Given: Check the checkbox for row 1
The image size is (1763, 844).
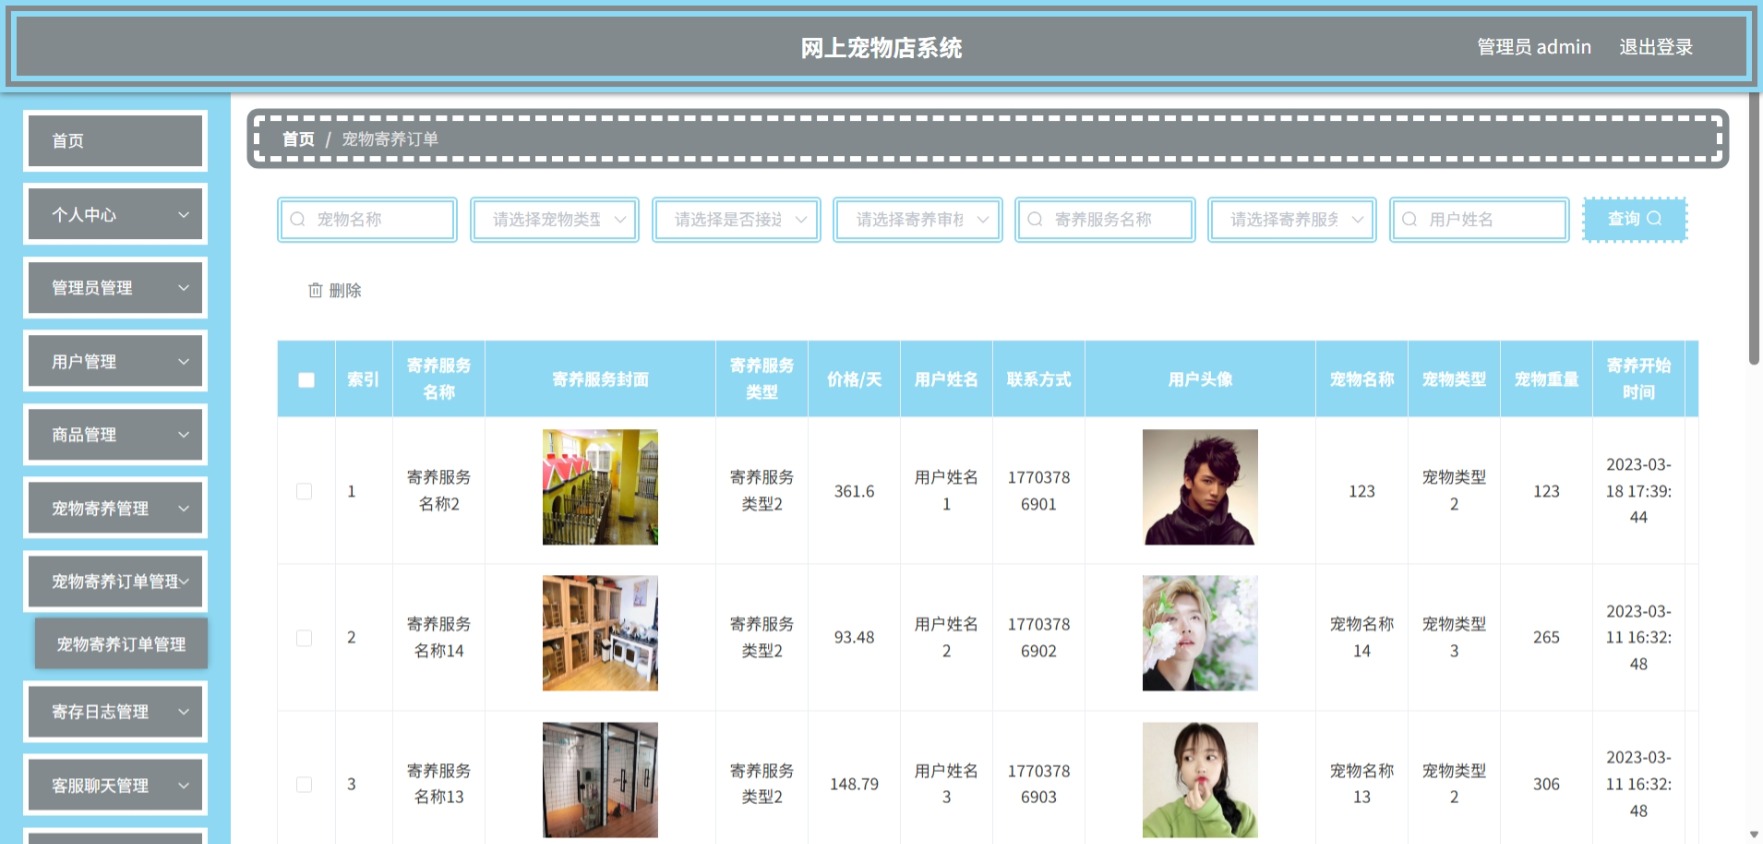Looking at the screenshot, I should 304,491.
